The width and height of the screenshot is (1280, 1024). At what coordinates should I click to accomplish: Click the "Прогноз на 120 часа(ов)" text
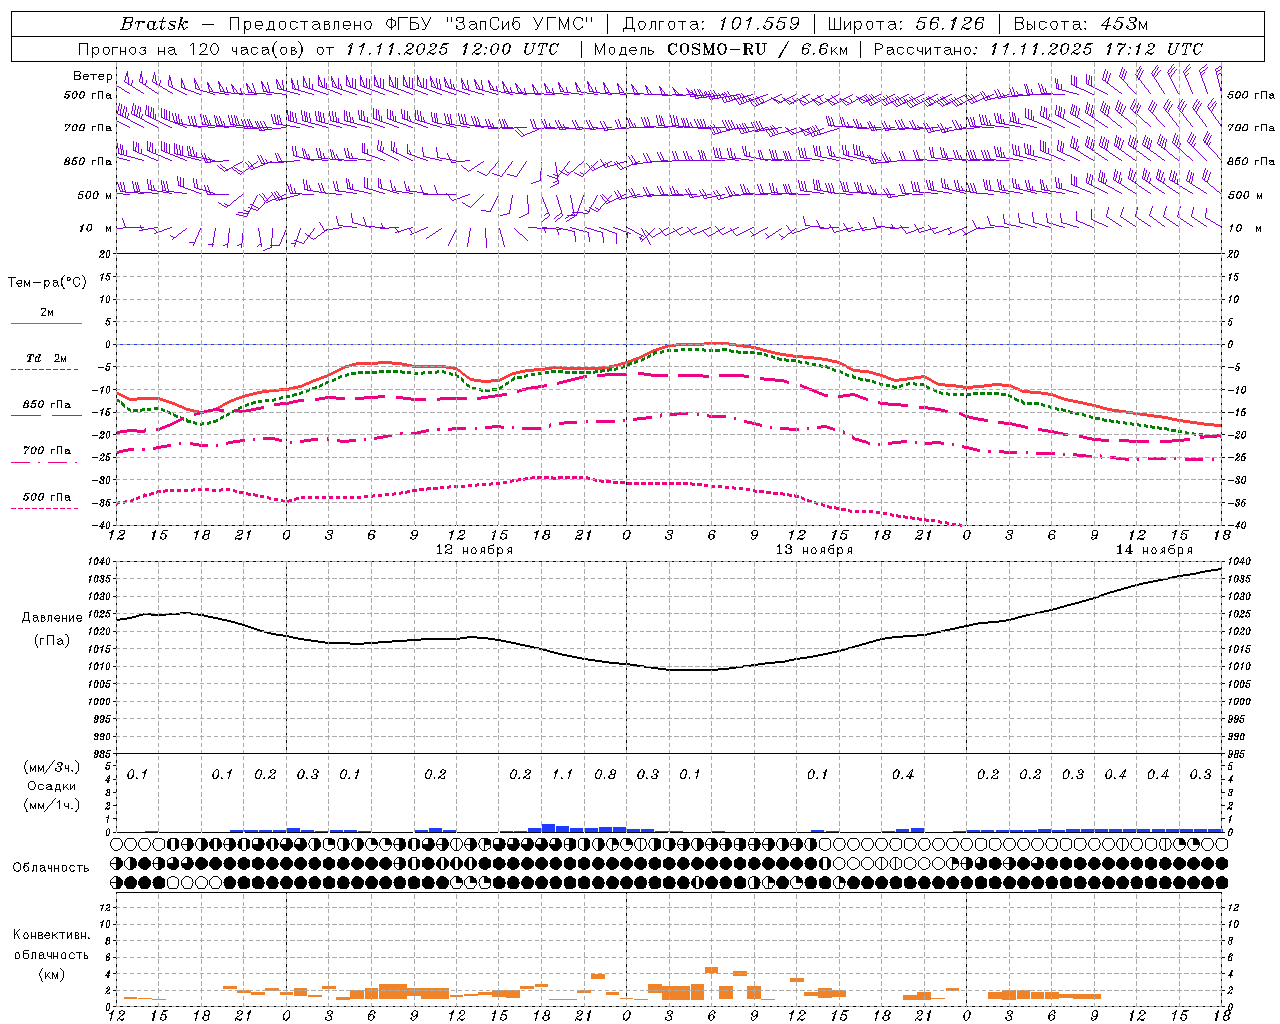coord(192,49)
